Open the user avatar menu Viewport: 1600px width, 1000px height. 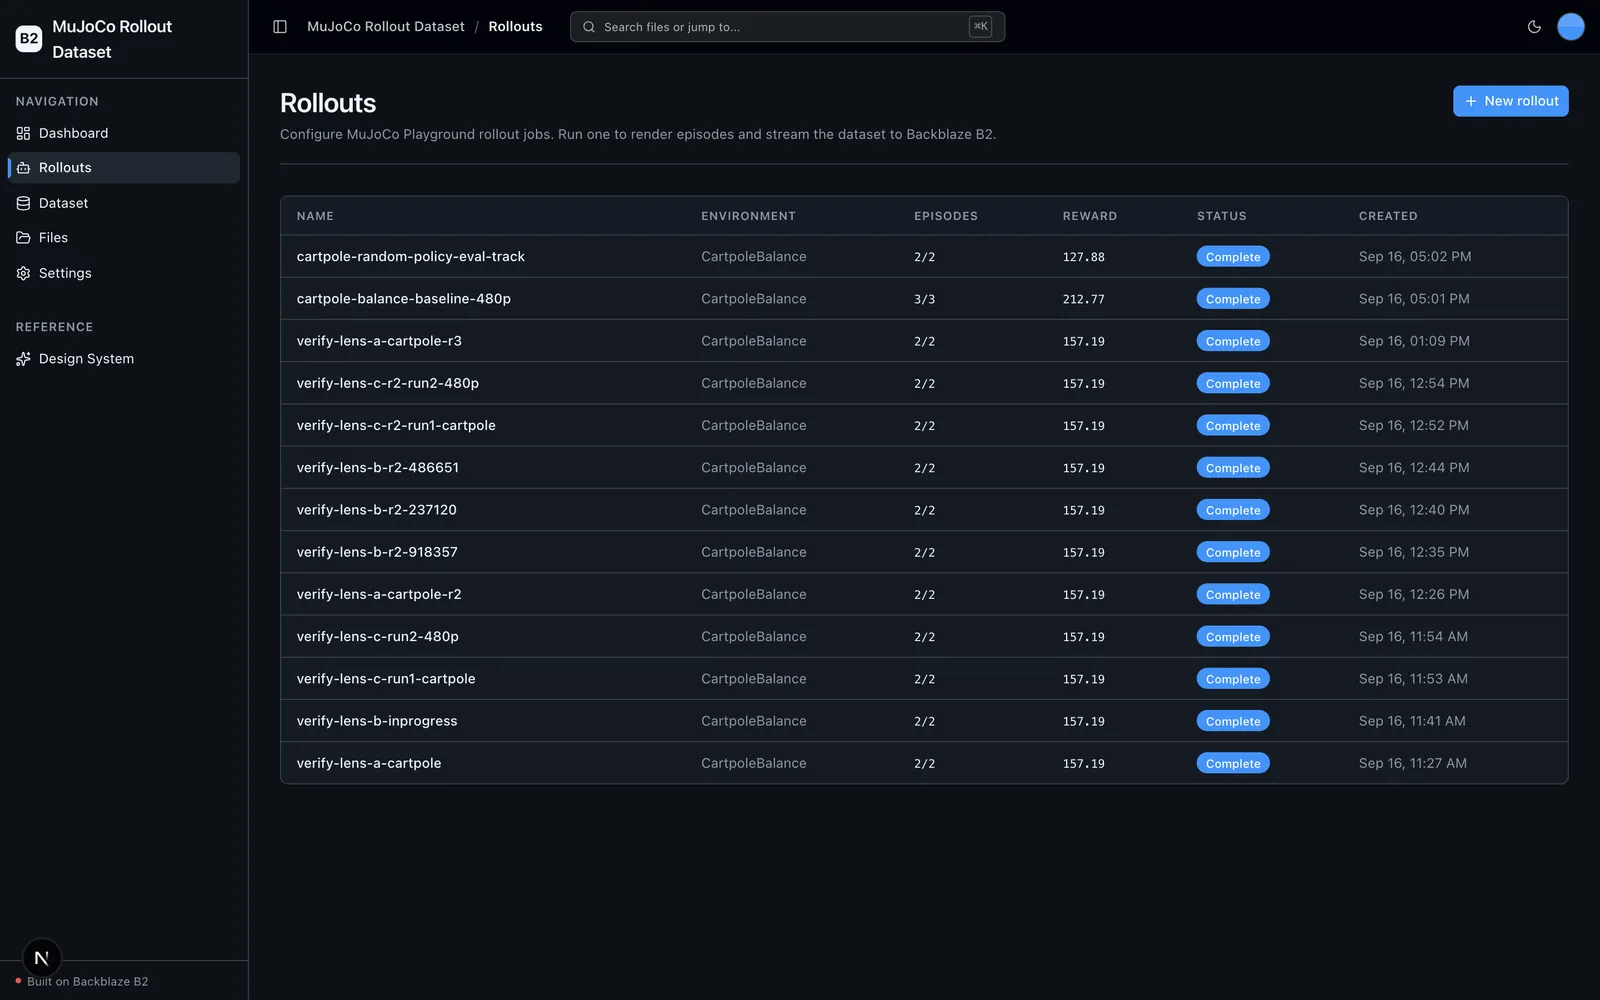point(1571,27)
